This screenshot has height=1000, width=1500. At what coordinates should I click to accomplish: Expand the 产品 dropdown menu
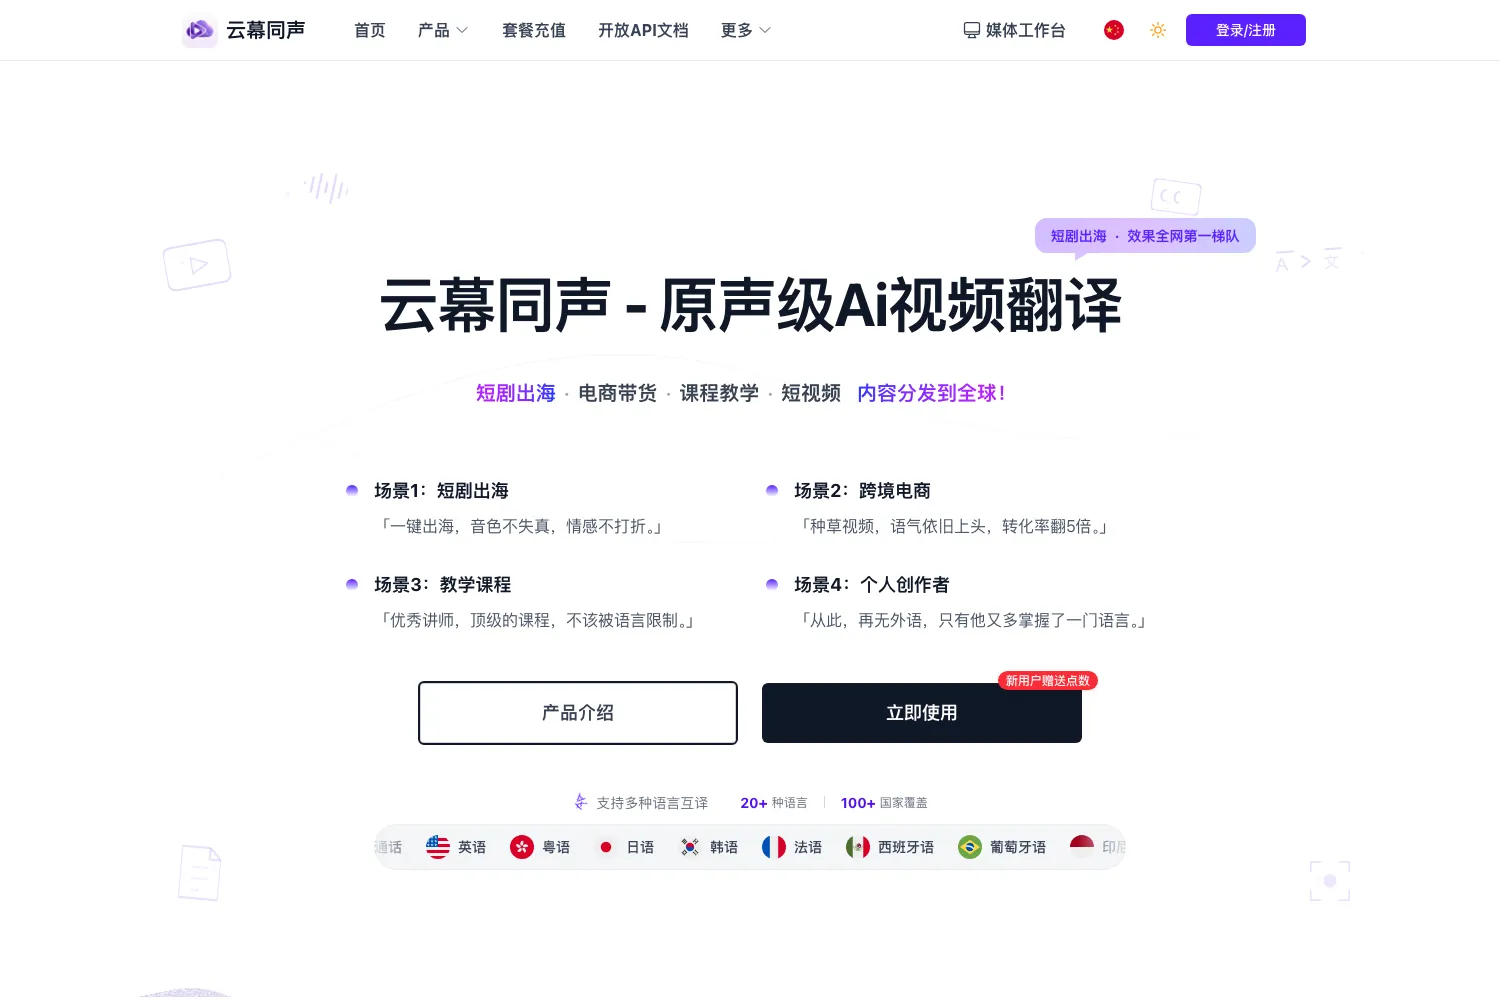click(443, 30)
